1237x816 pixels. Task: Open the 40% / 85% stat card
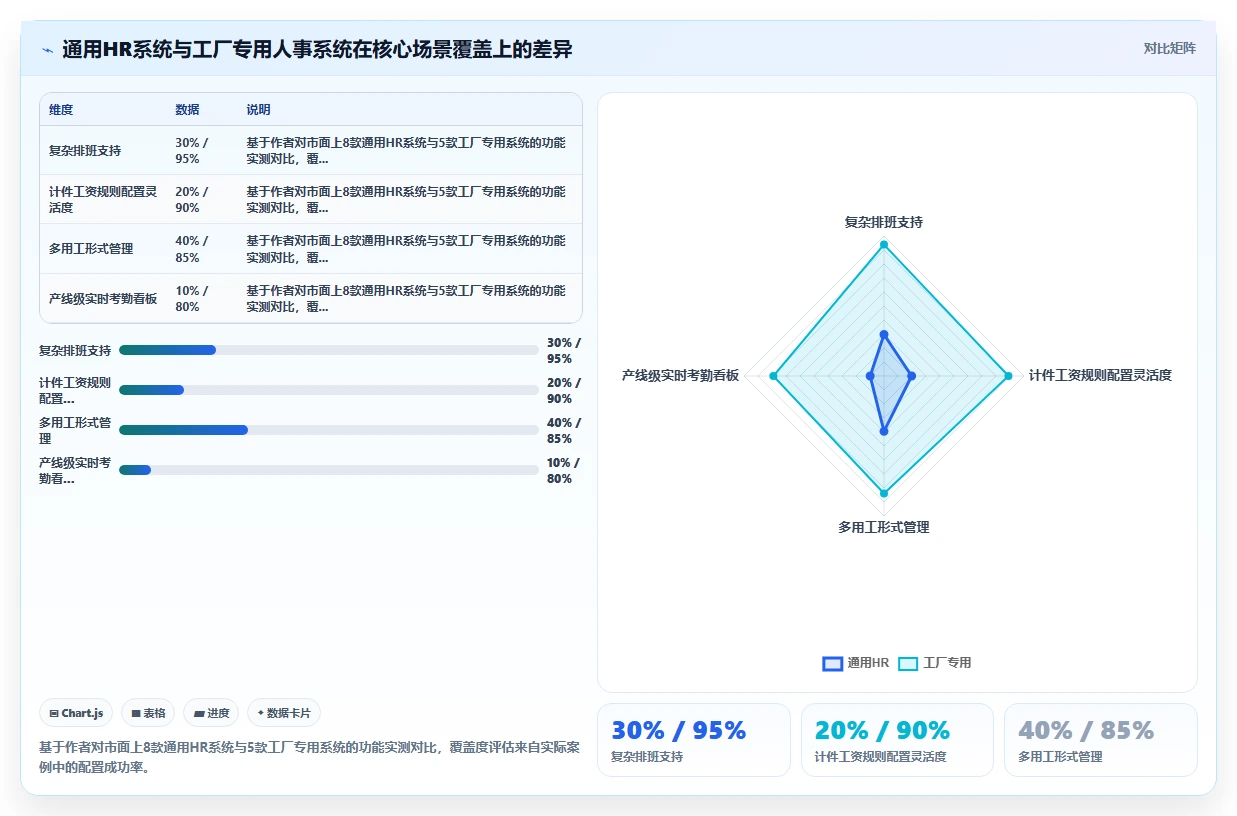pyautogui.click(x=1100, y=740)
